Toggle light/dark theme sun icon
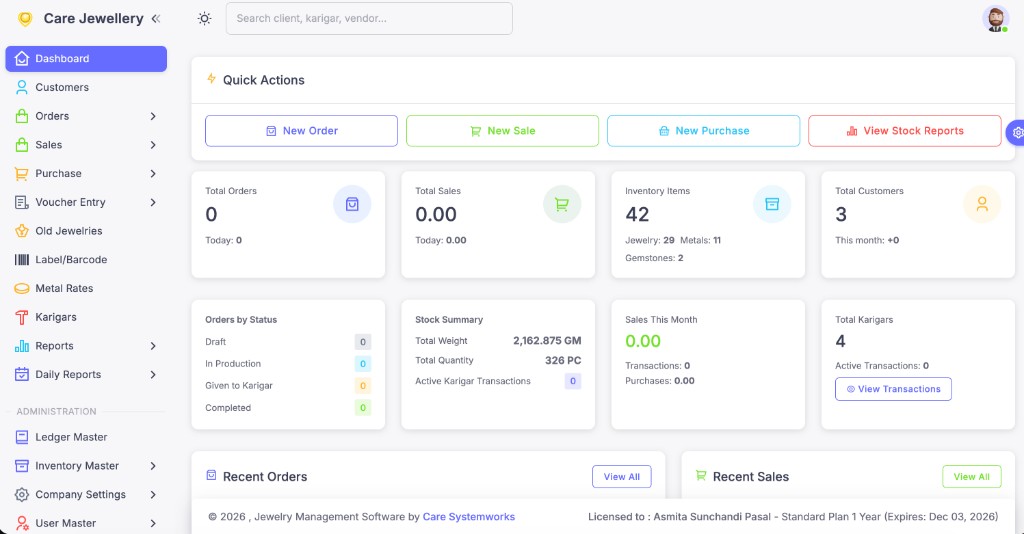The width and height of the screenshot is (1024, 534). tap(205, 18)
